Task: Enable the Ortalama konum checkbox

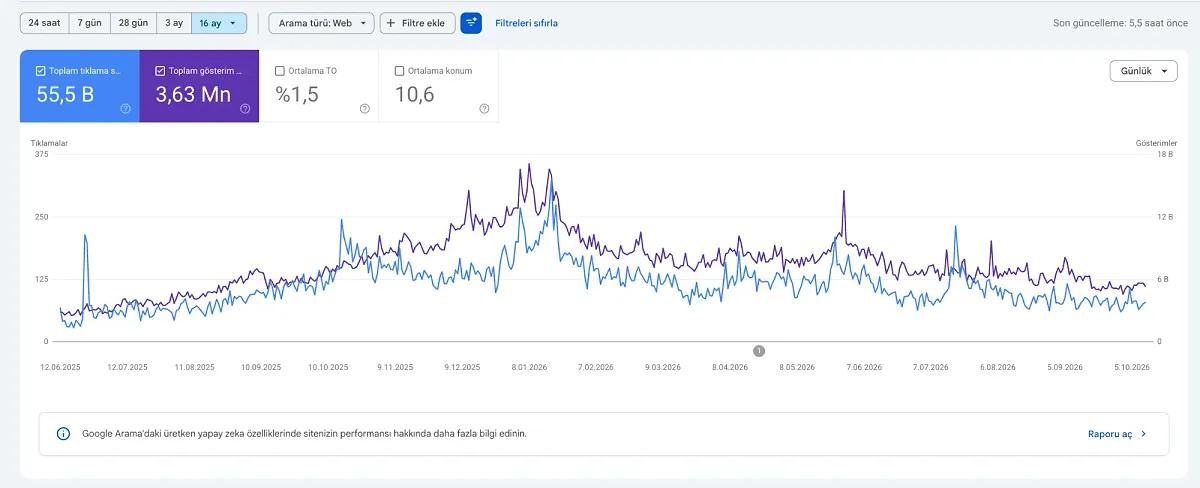Action: pyautogui.click(x=400, y=71)
